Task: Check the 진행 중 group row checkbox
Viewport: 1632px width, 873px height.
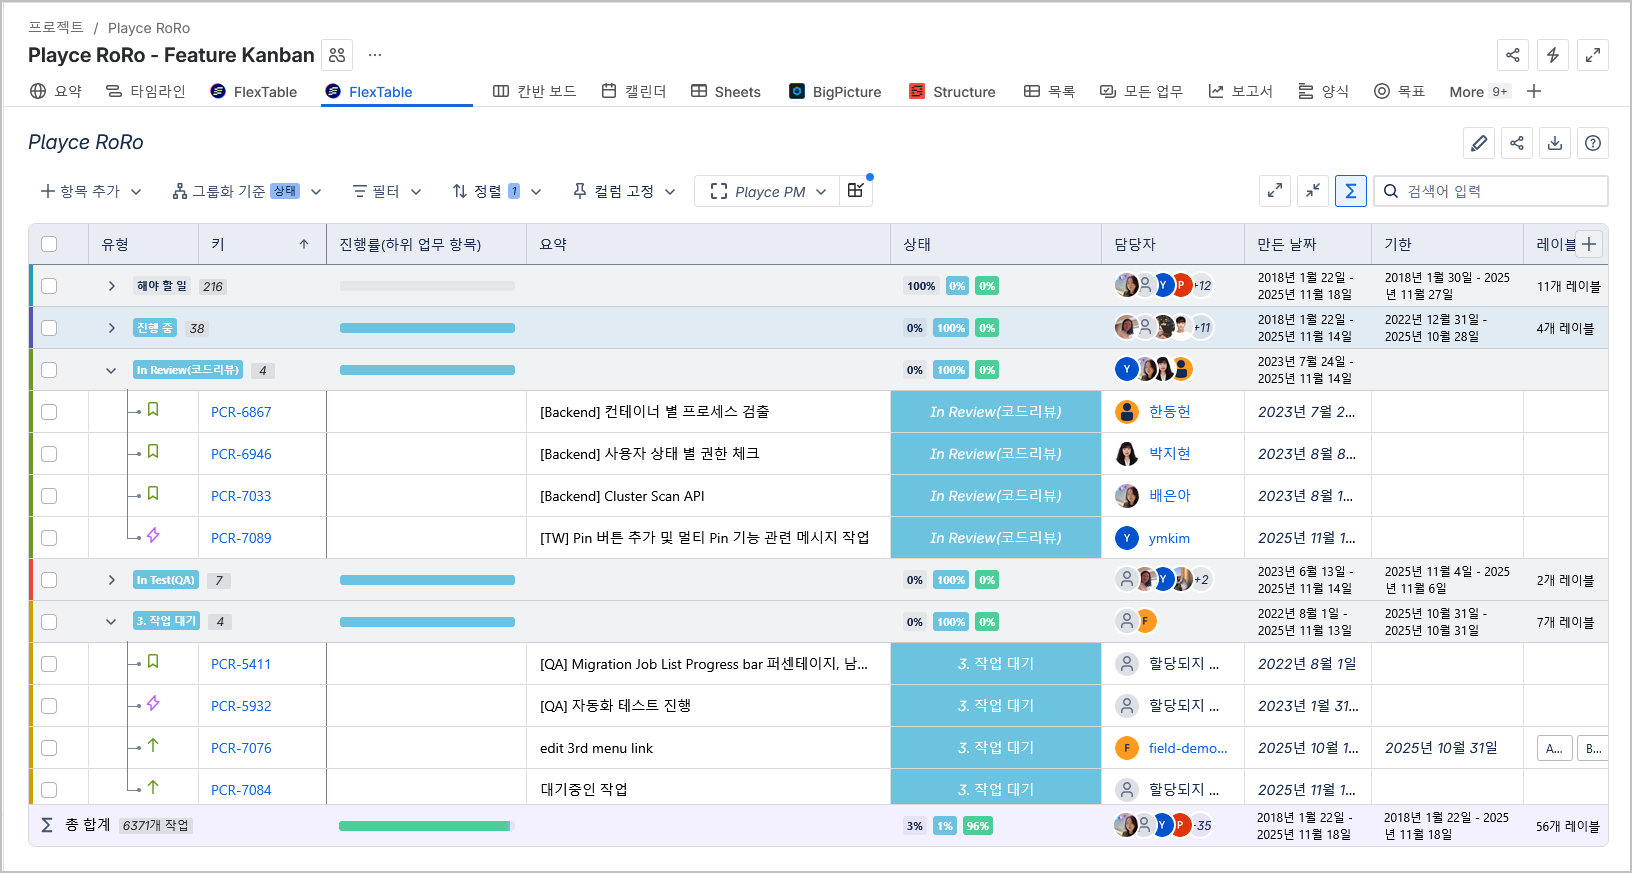Action: click(x=49, y=328)
